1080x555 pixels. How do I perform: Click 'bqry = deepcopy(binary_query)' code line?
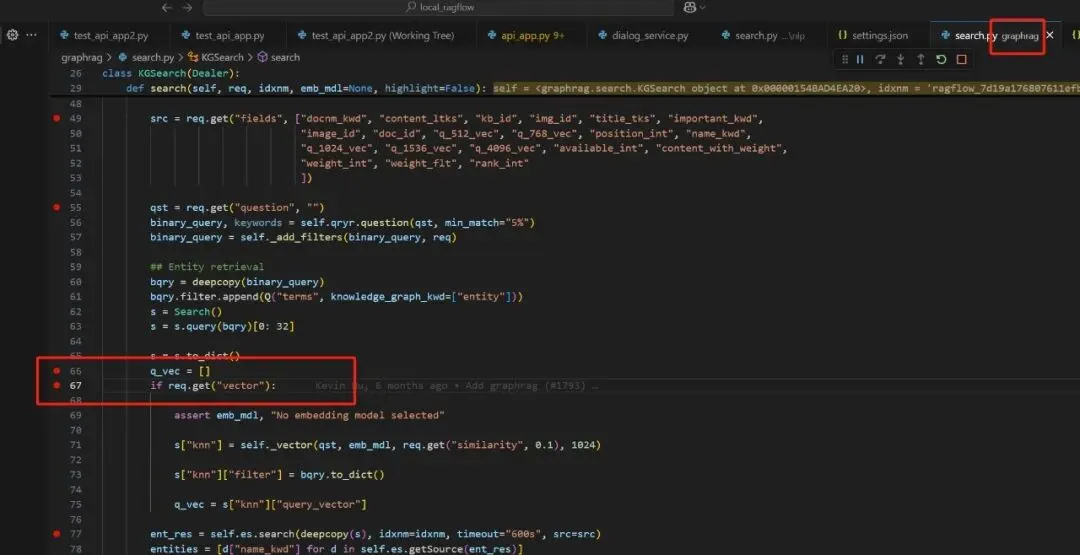pos(238,282)
